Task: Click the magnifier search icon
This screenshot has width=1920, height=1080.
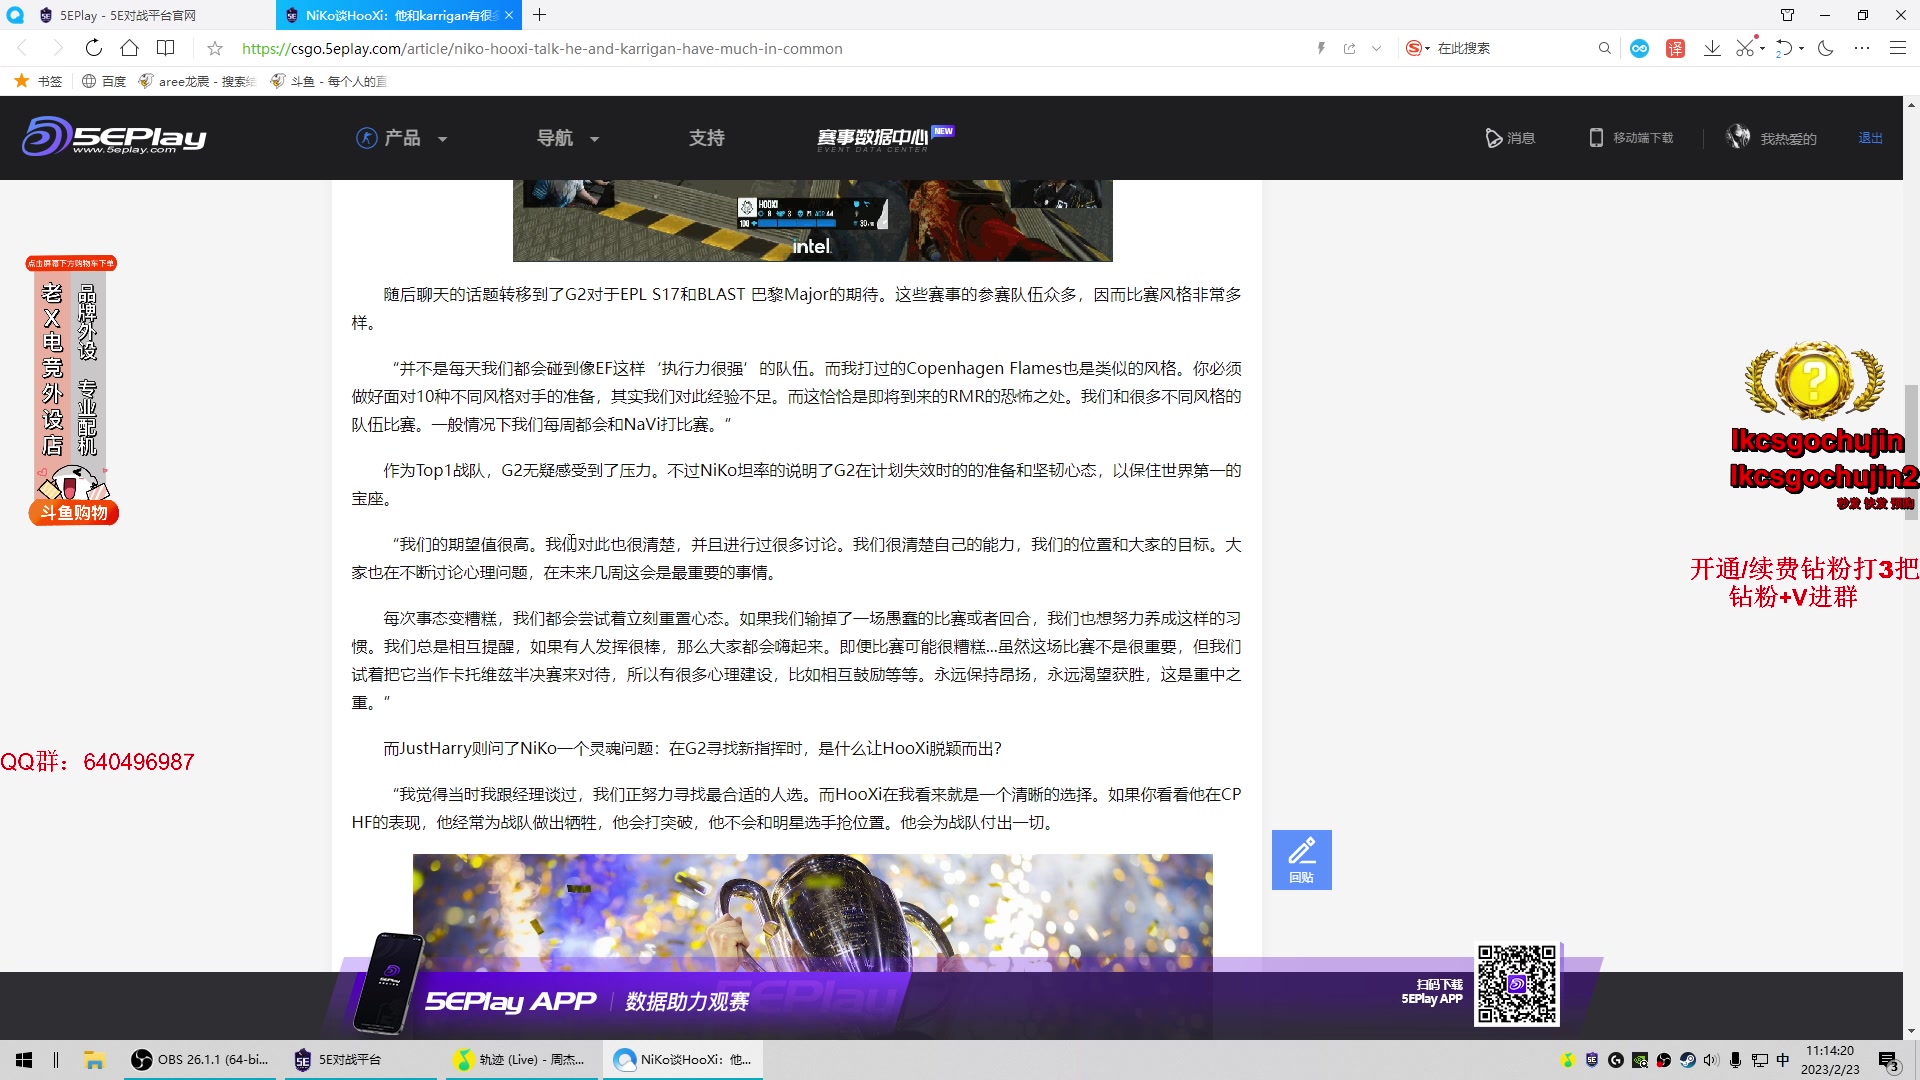Action: click(1605, 48)
